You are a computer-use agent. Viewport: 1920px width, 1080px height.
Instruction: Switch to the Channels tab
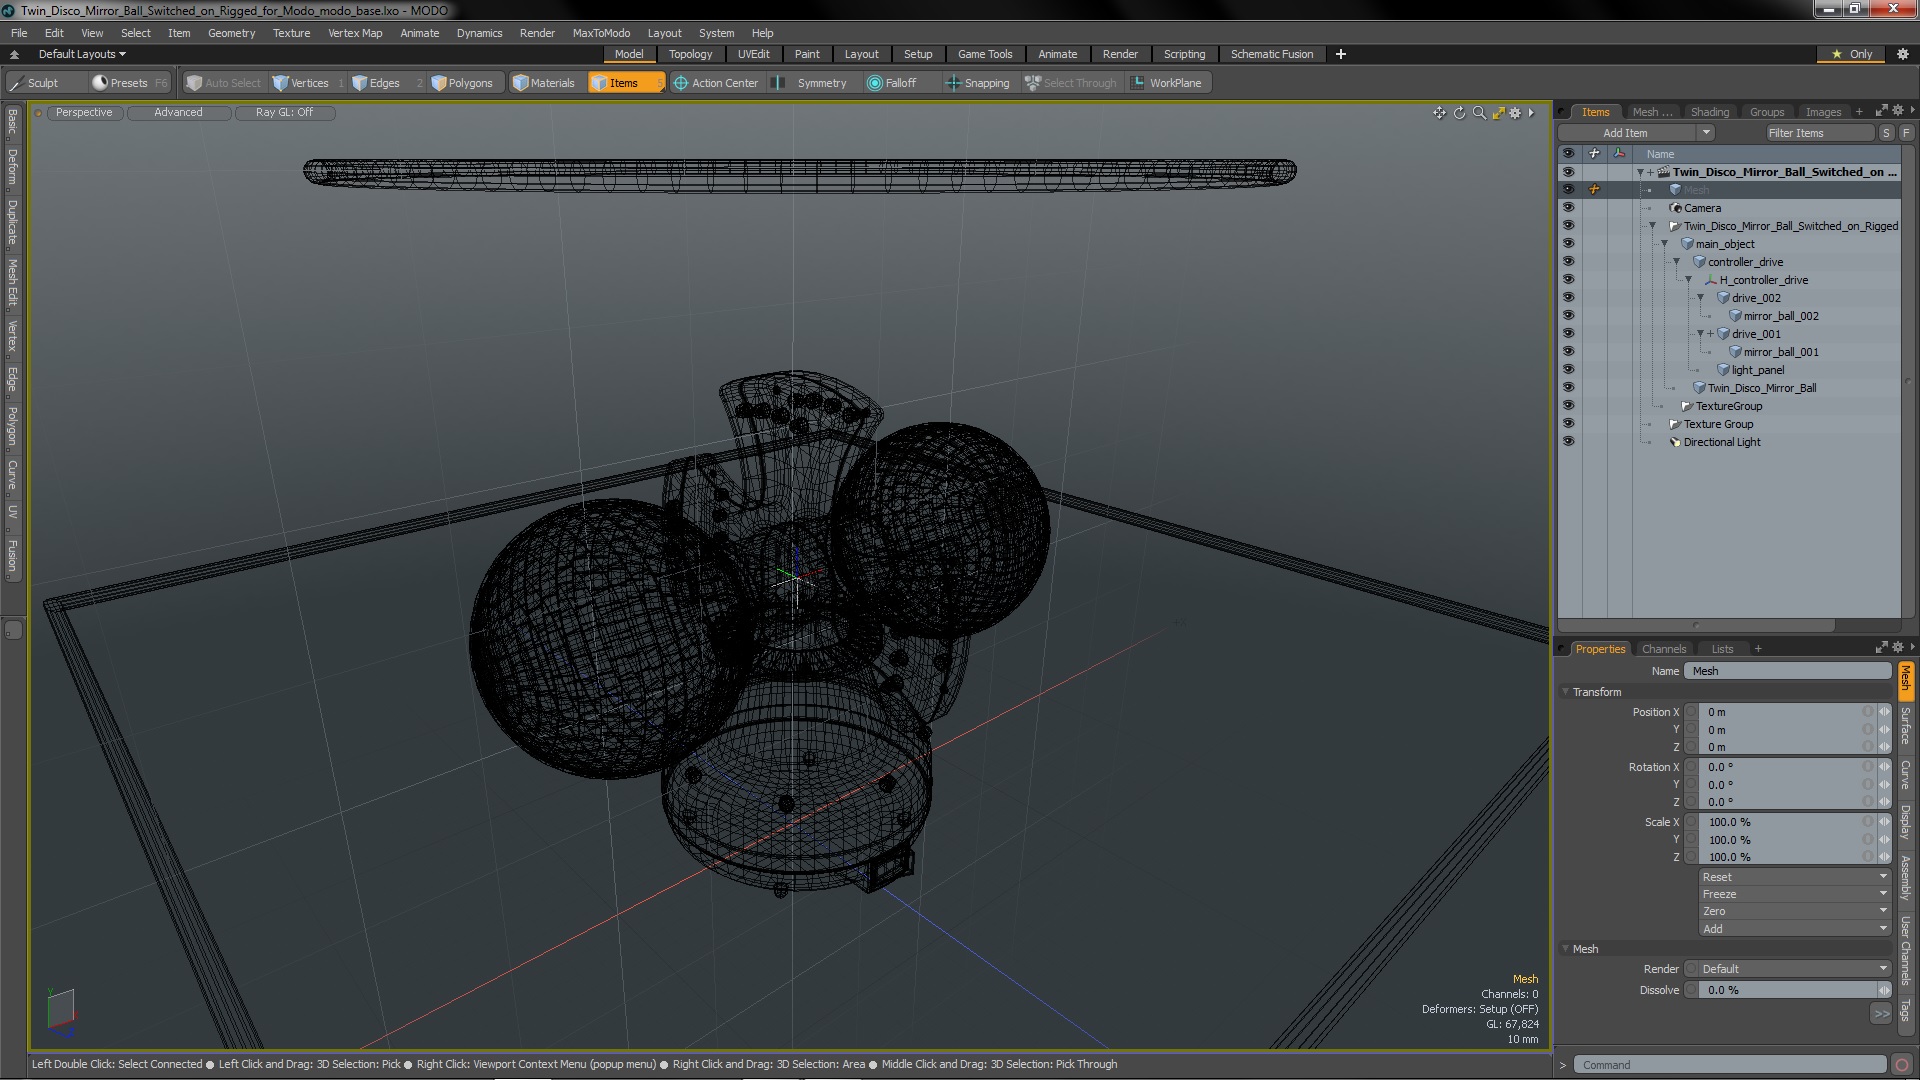1663,649
